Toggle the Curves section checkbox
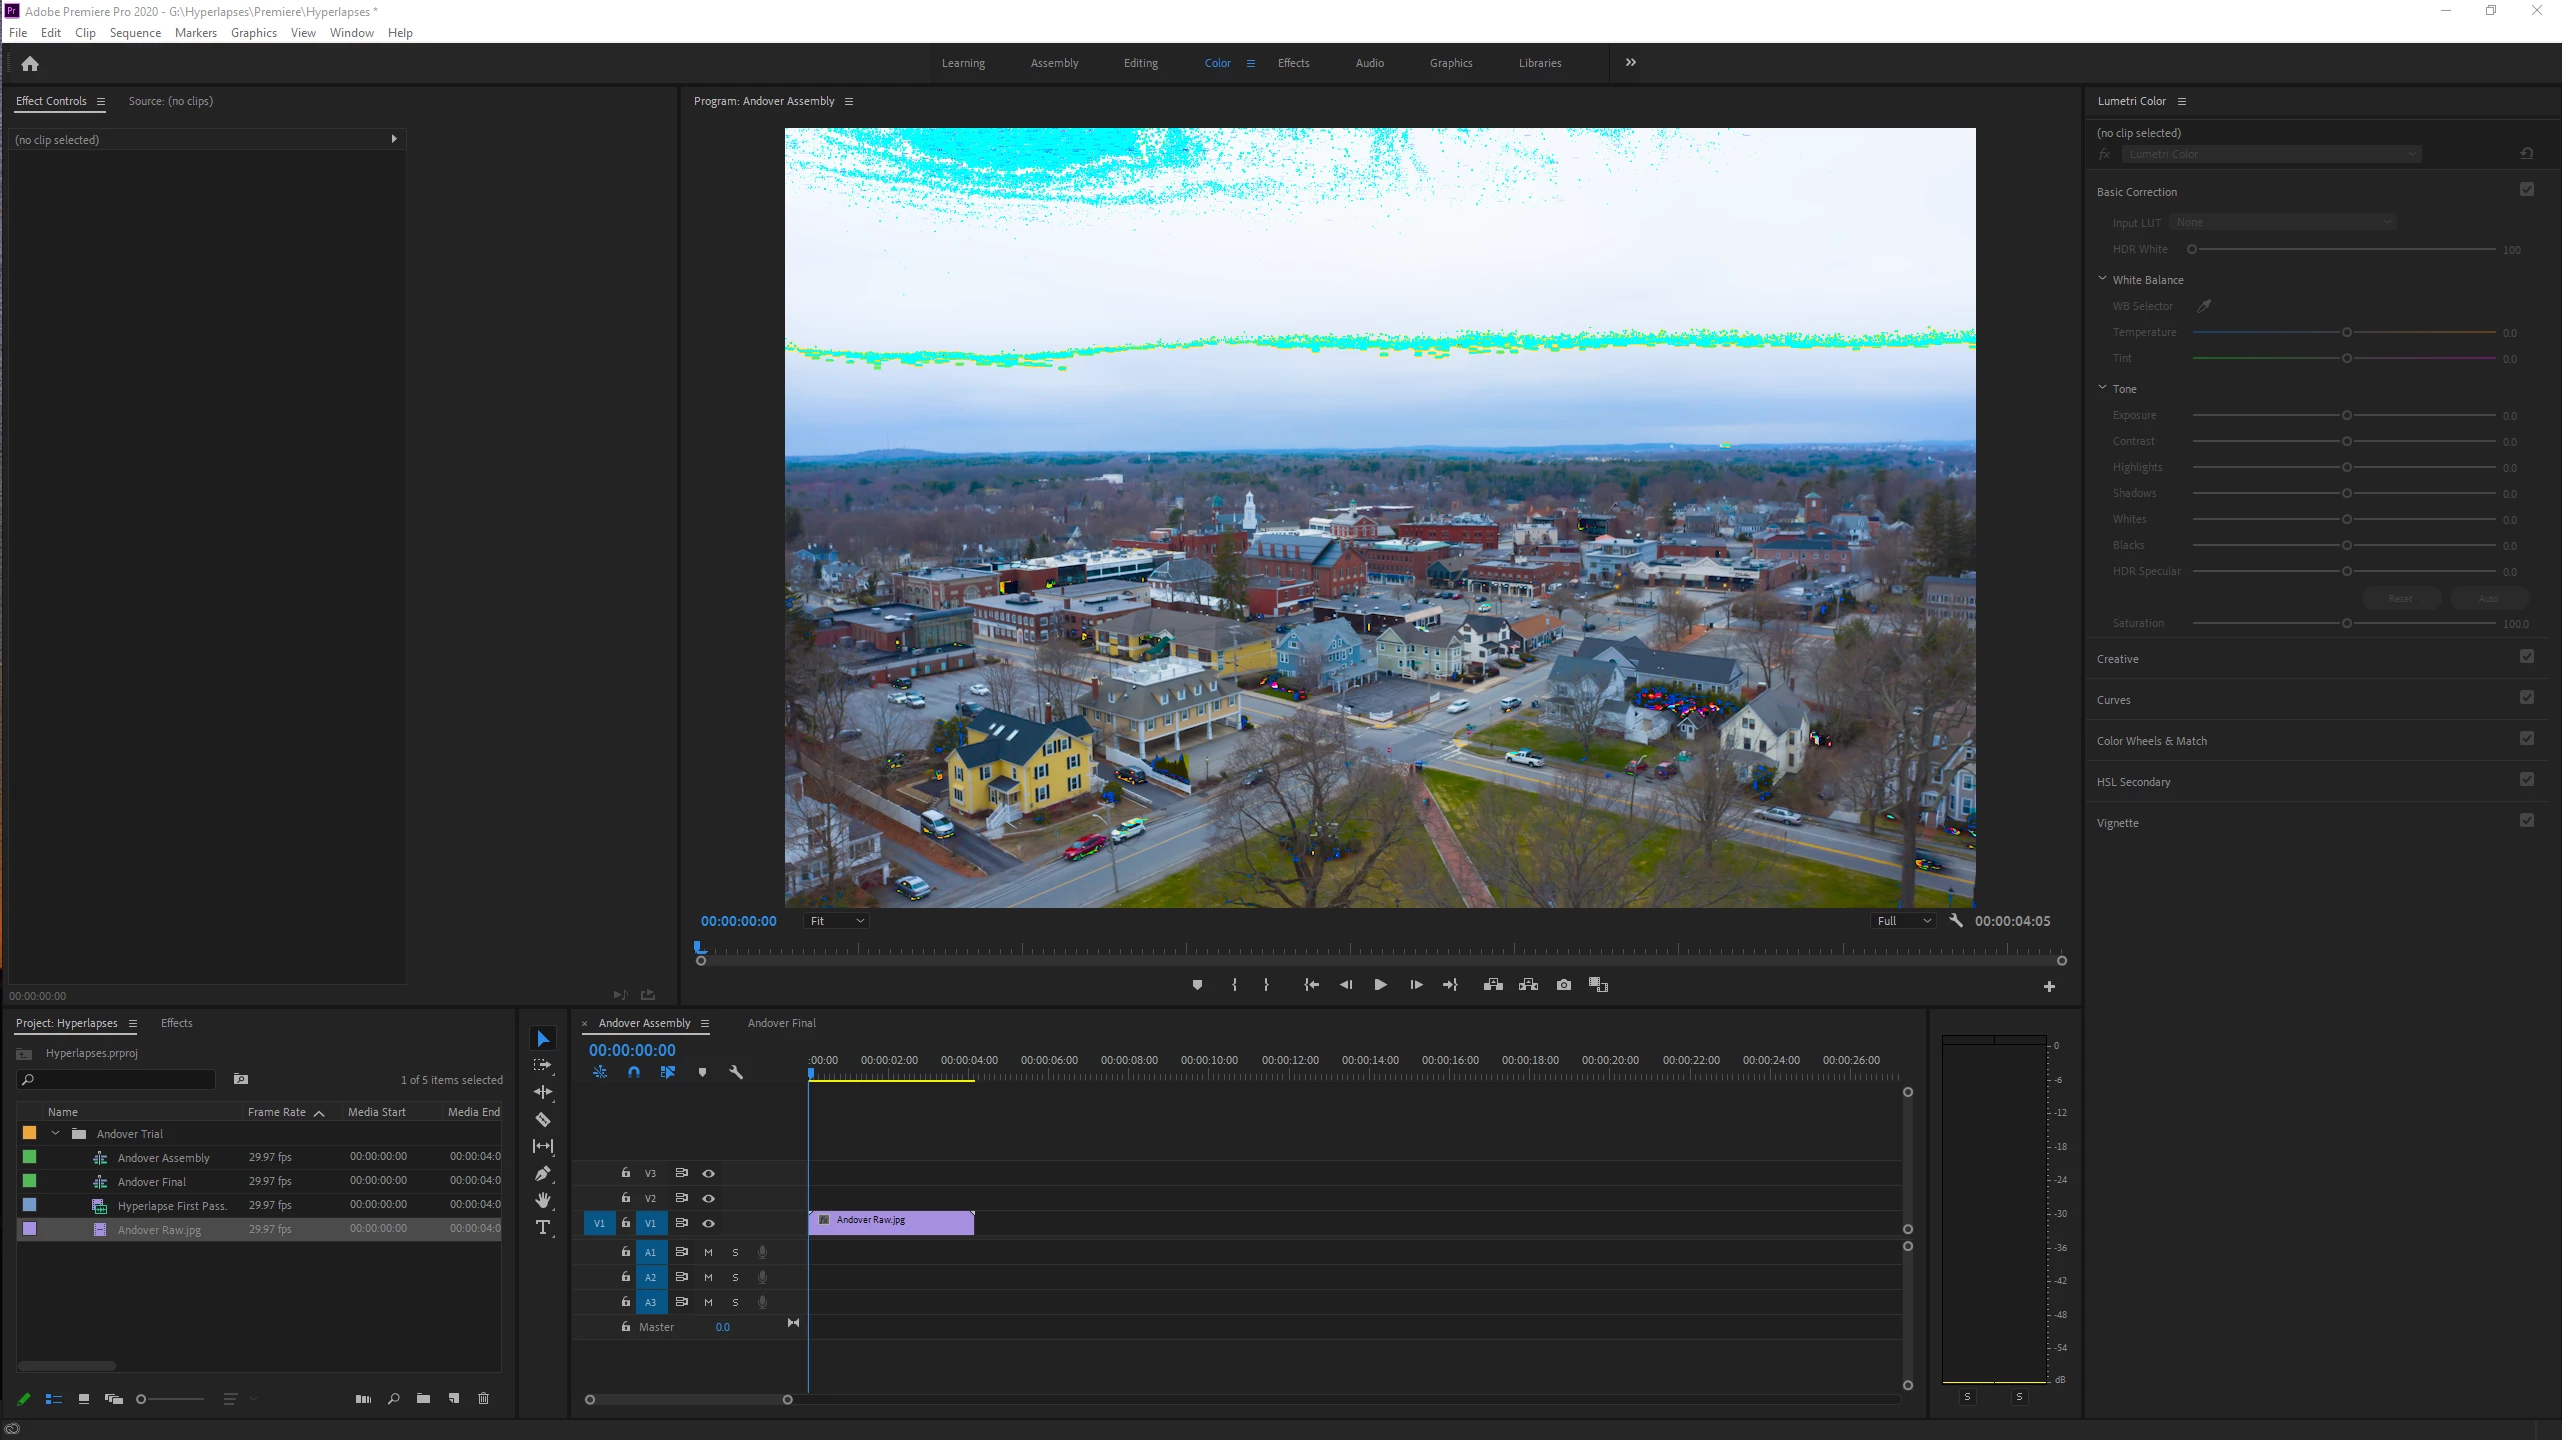Screen dimensions: 2562x1440 click(x=2527, y=698)
